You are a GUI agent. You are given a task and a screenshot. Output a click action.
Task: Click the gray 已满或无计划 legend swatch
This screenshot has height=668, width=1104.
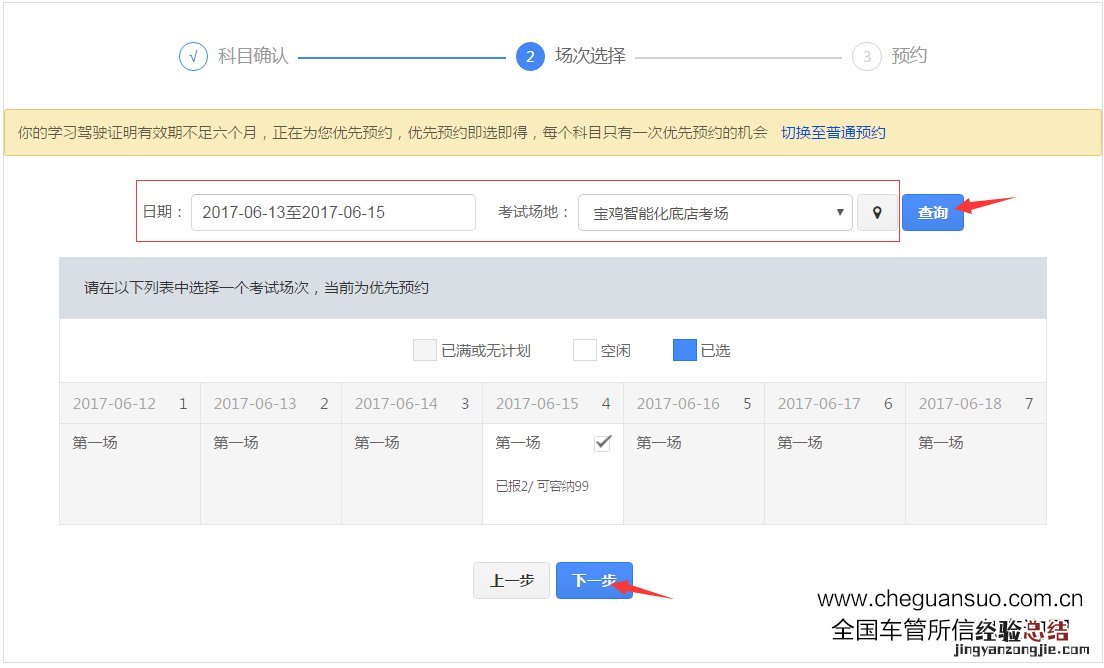[x=424, y=350]
